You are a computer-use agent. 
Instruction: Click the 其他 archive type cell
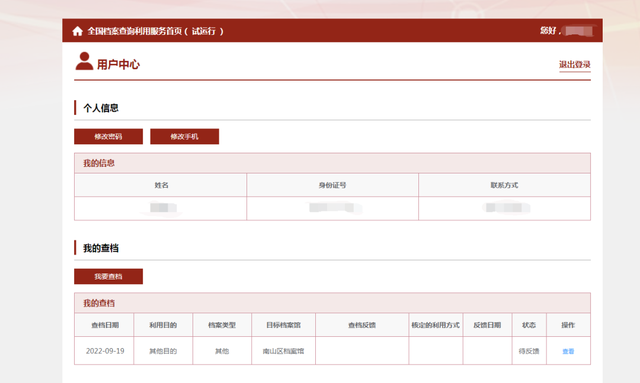pyautogui.click(x=222, y=351)
